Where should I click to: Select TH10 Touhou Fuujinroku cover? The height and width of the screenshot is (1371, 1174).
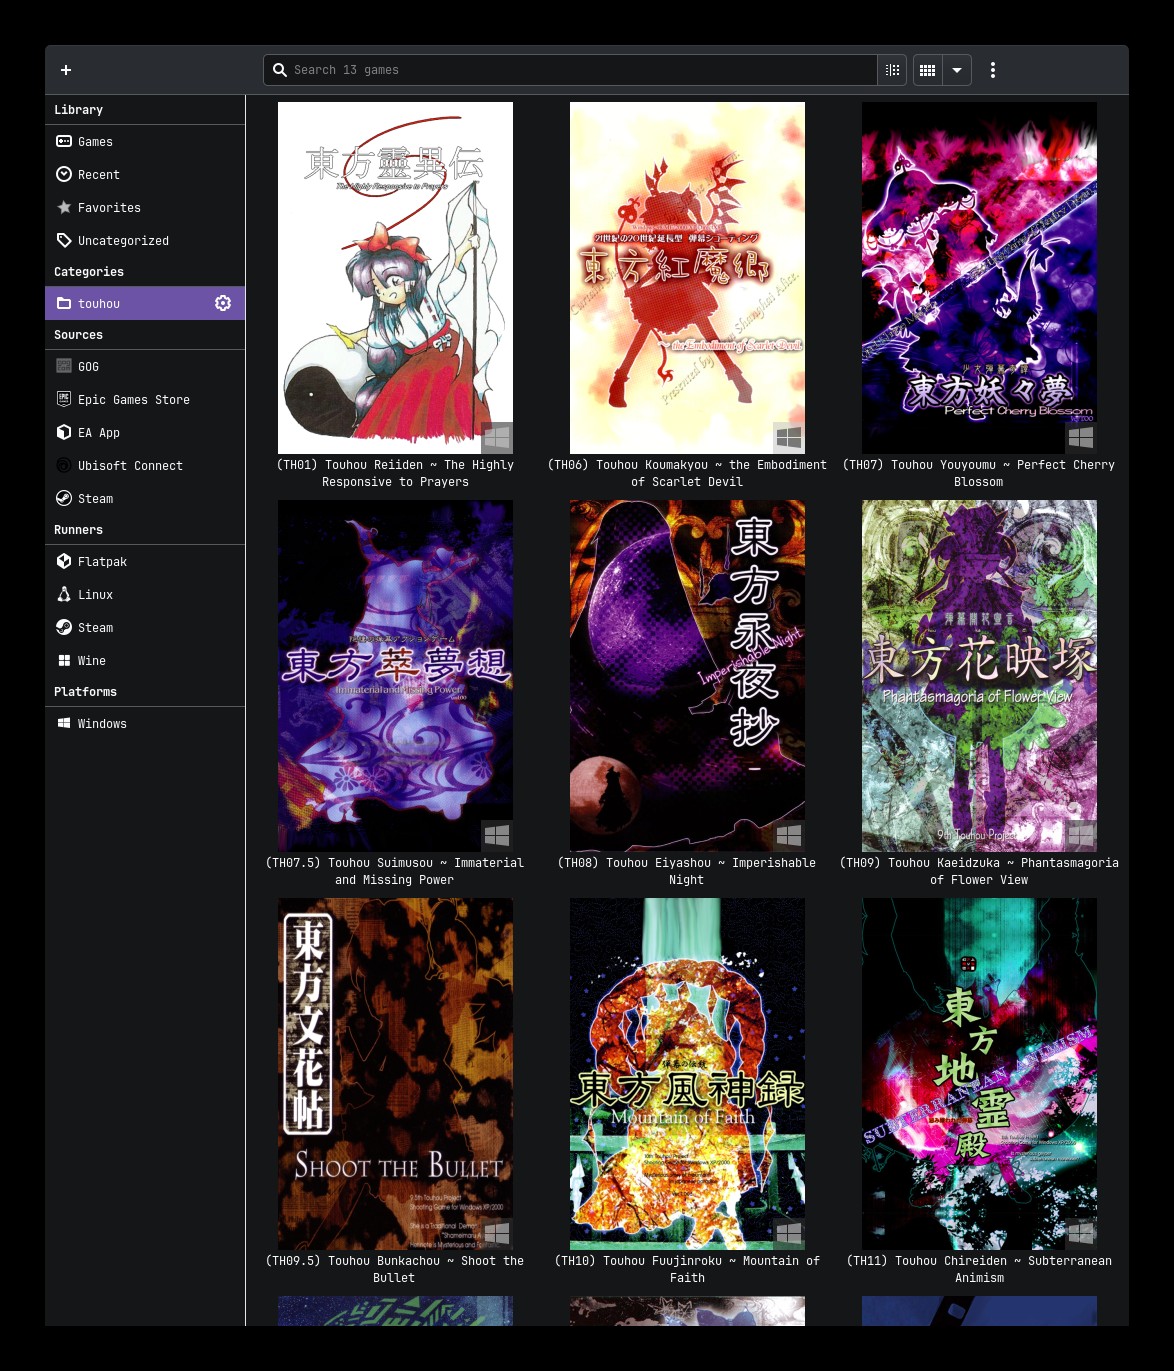[687, 1074]
